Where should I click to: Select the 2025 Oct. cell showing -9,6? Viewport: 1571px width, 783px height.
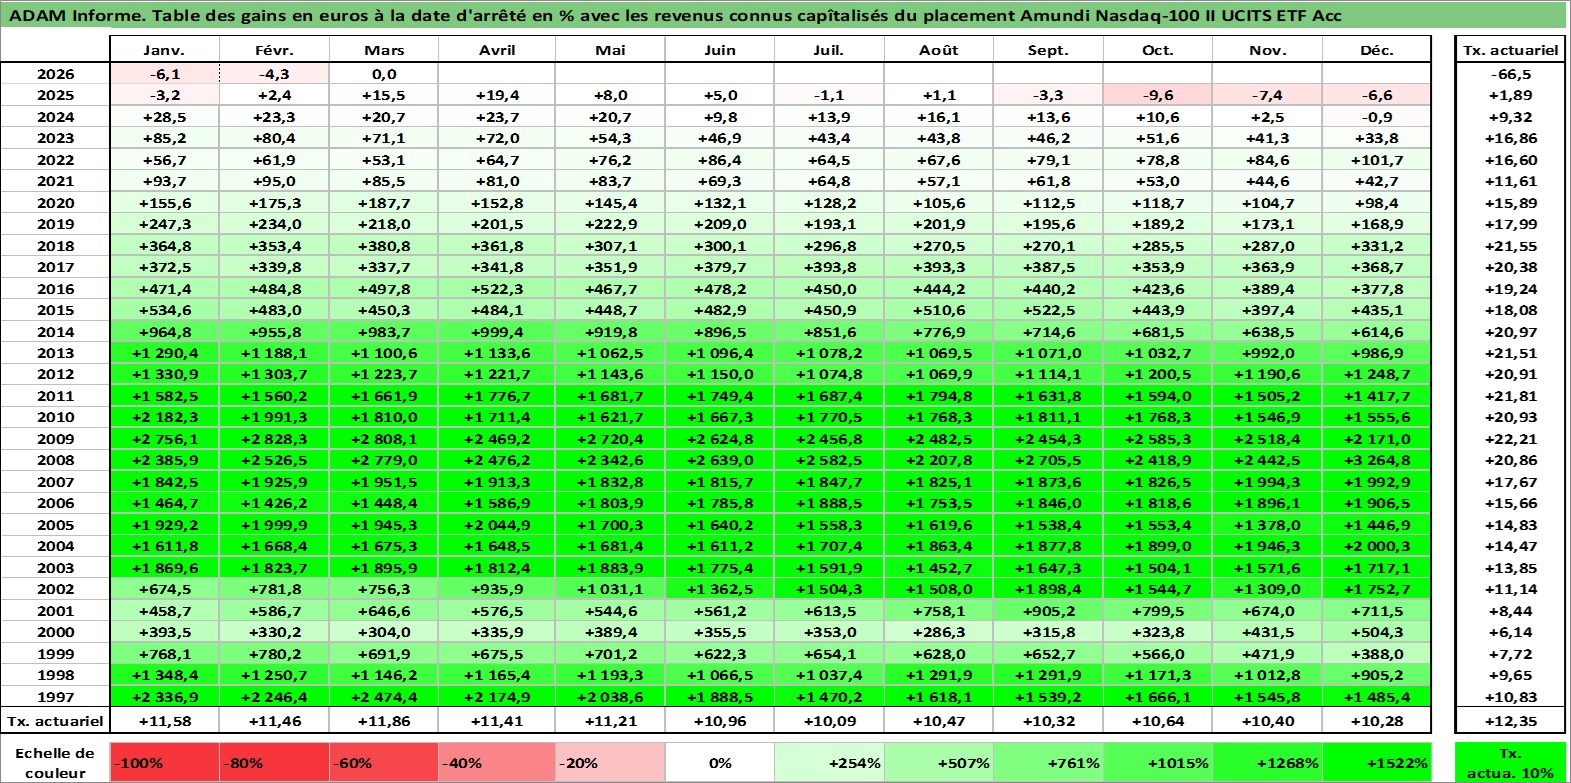point(1158,95)
